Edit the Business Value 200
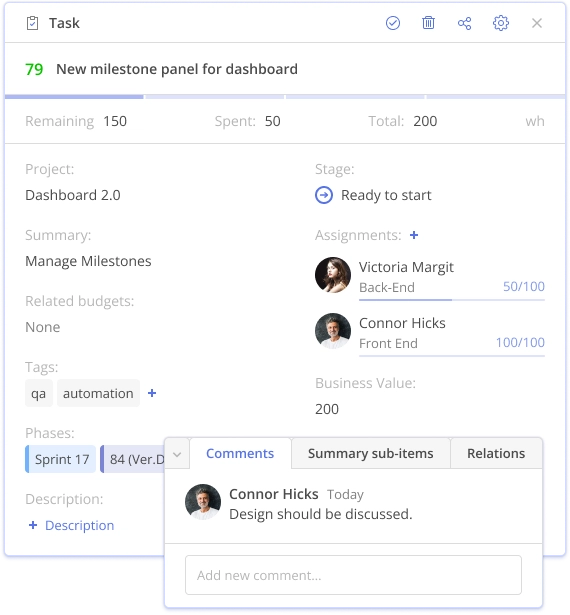This screenshot has width=570, height=615. pyautogui.click(x=327, y=409)
